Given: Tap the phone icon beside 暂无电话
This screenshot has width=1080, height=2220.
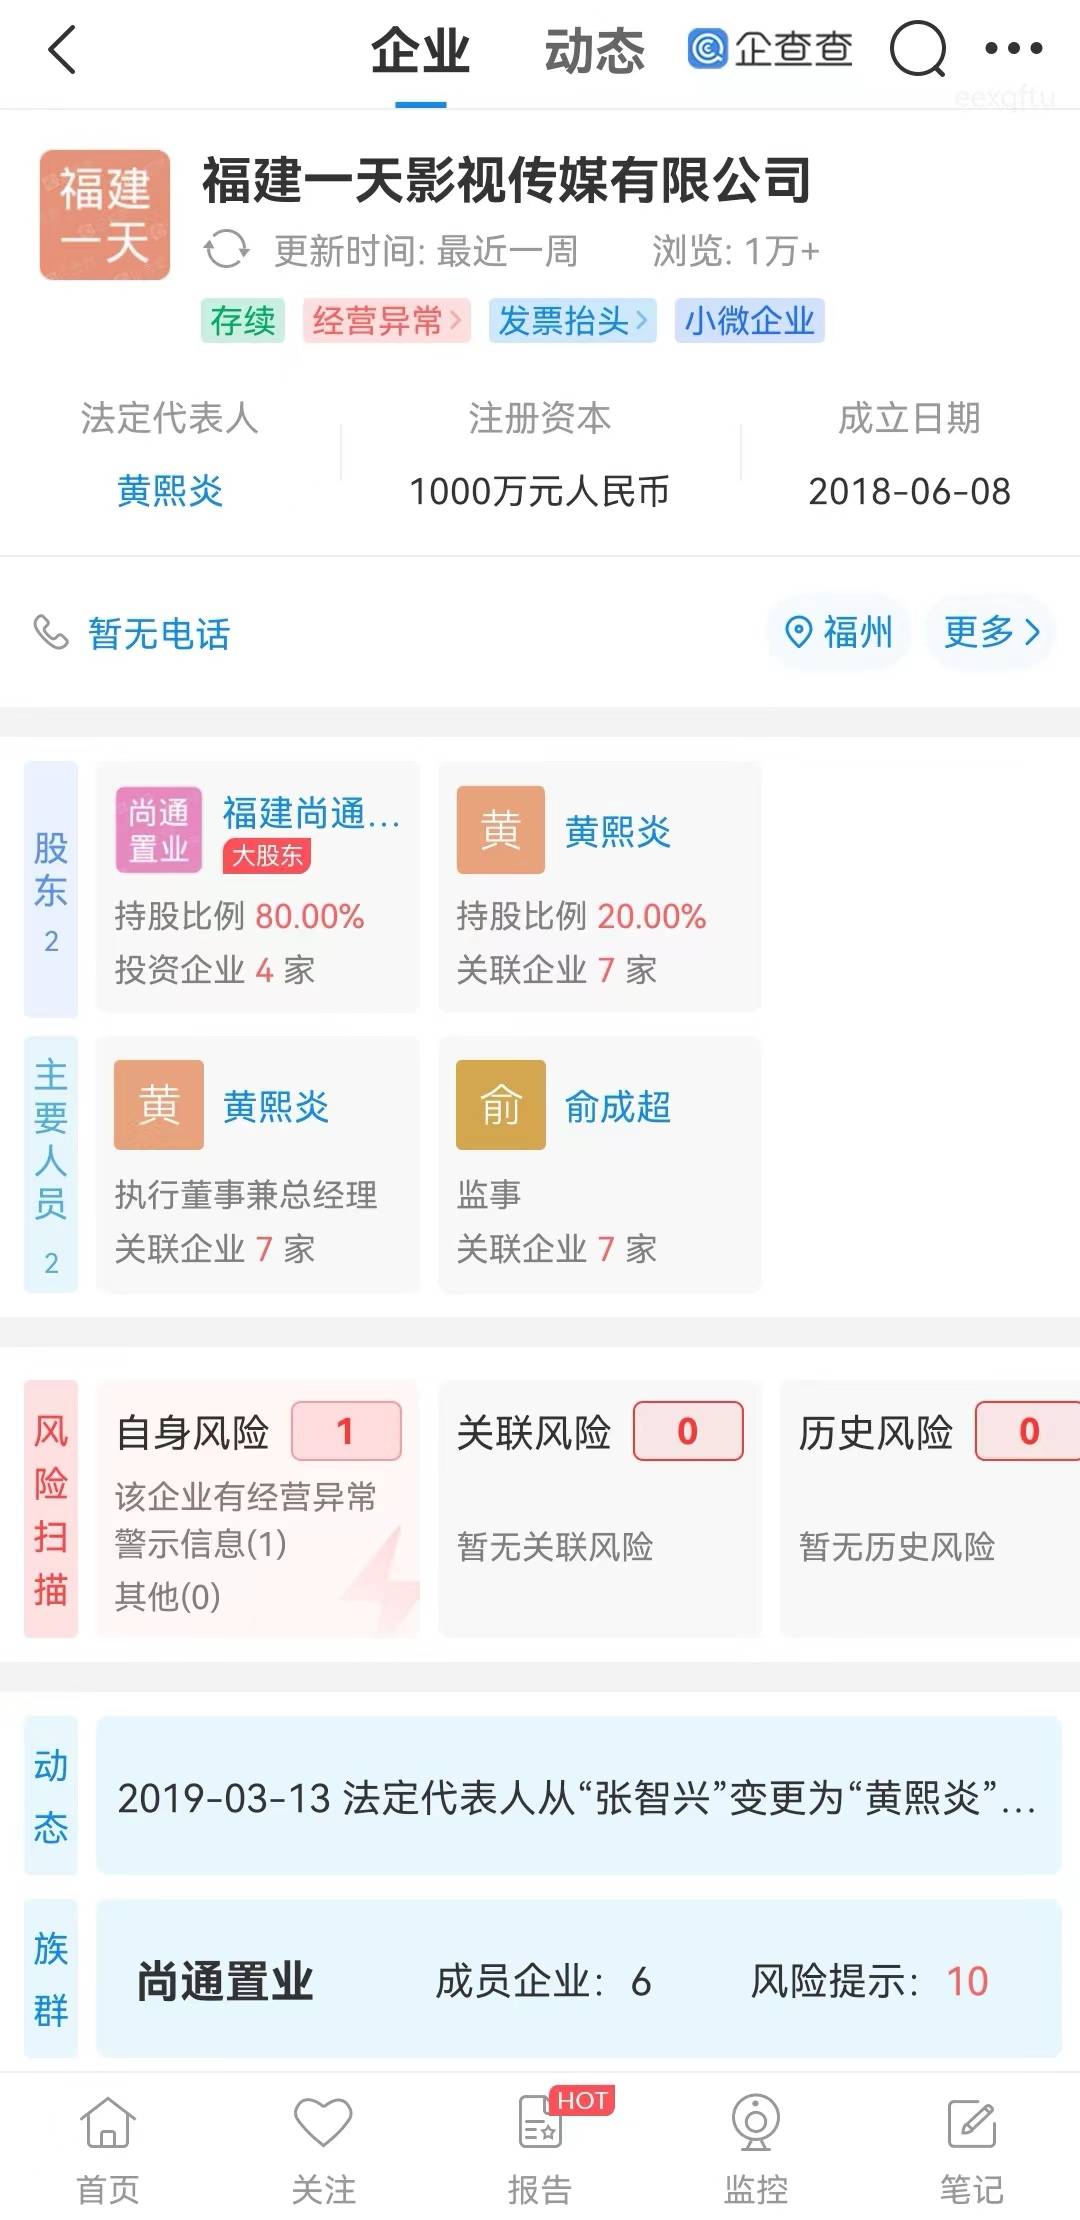Looking at the screenshot, I should click(x=51, y=632).
